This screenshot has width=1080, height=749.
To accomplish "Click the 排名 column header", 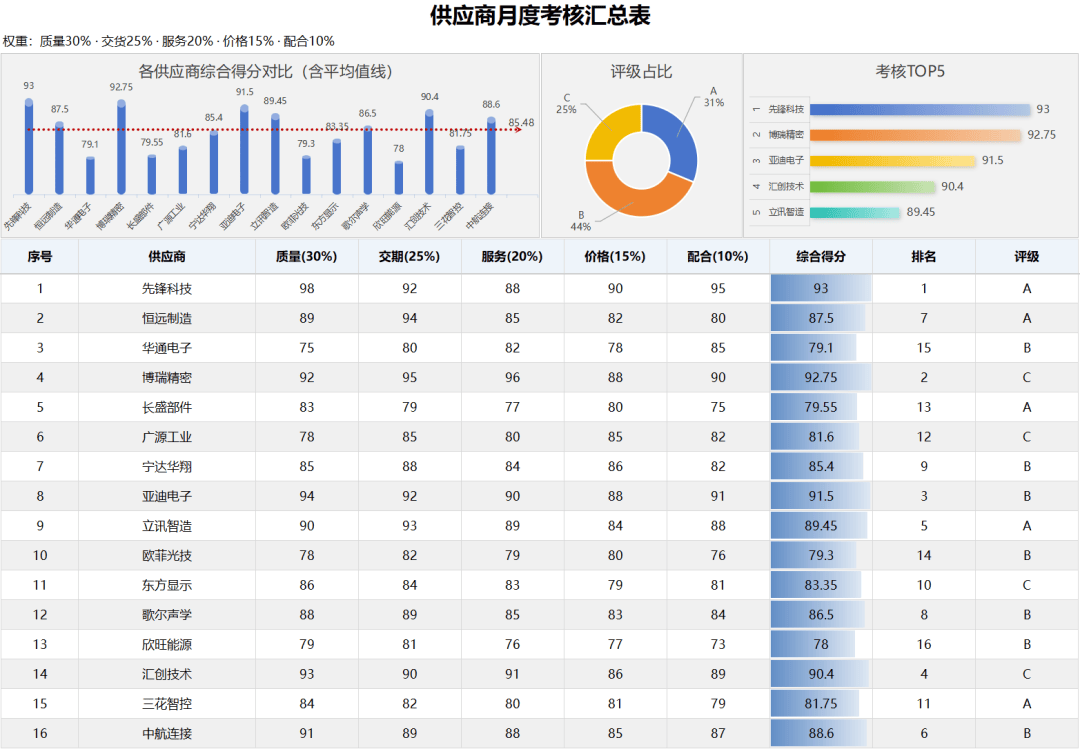I will (x=923, y=256).
